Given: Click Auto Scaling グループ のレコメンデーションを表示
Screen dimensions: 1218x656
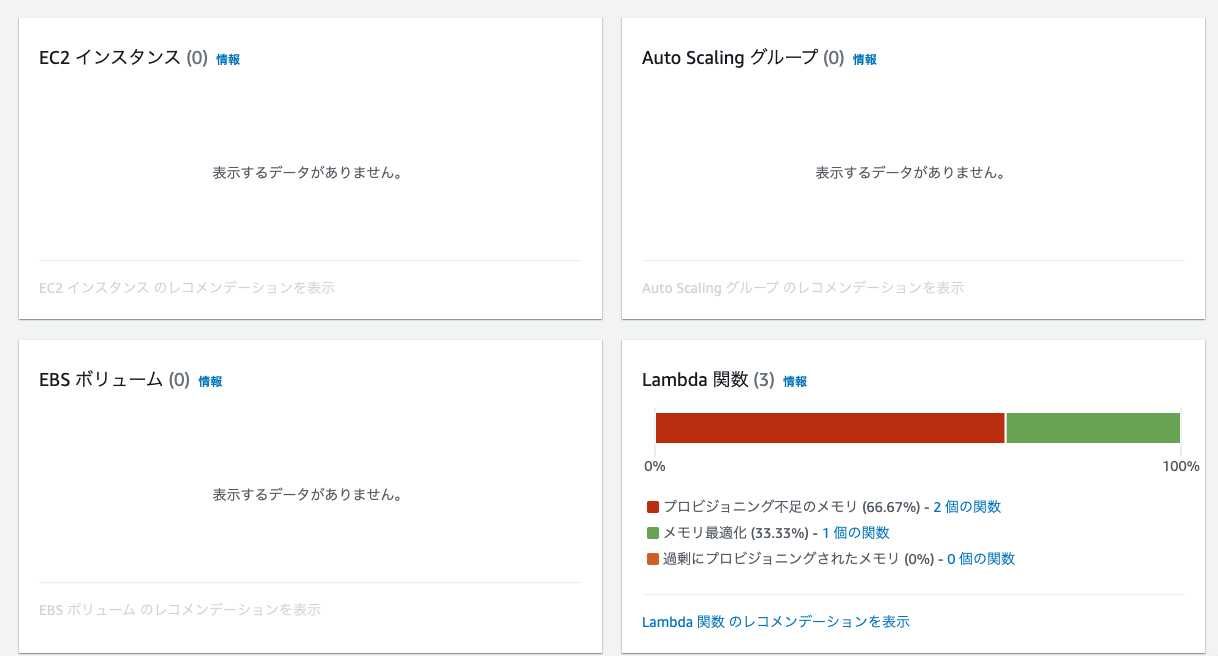Looking at the screenshot, I should (x=803, y=288).
